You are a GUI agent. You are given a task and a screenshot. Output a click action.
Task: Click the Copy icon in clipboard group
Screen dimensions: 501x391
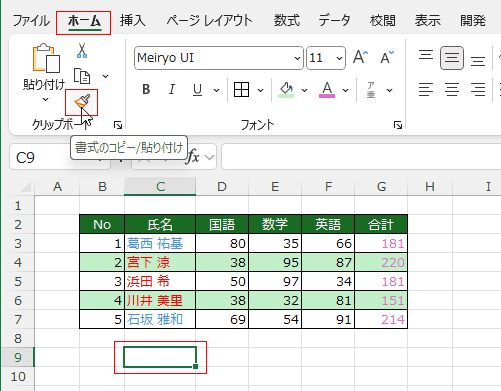click(82, 76)
